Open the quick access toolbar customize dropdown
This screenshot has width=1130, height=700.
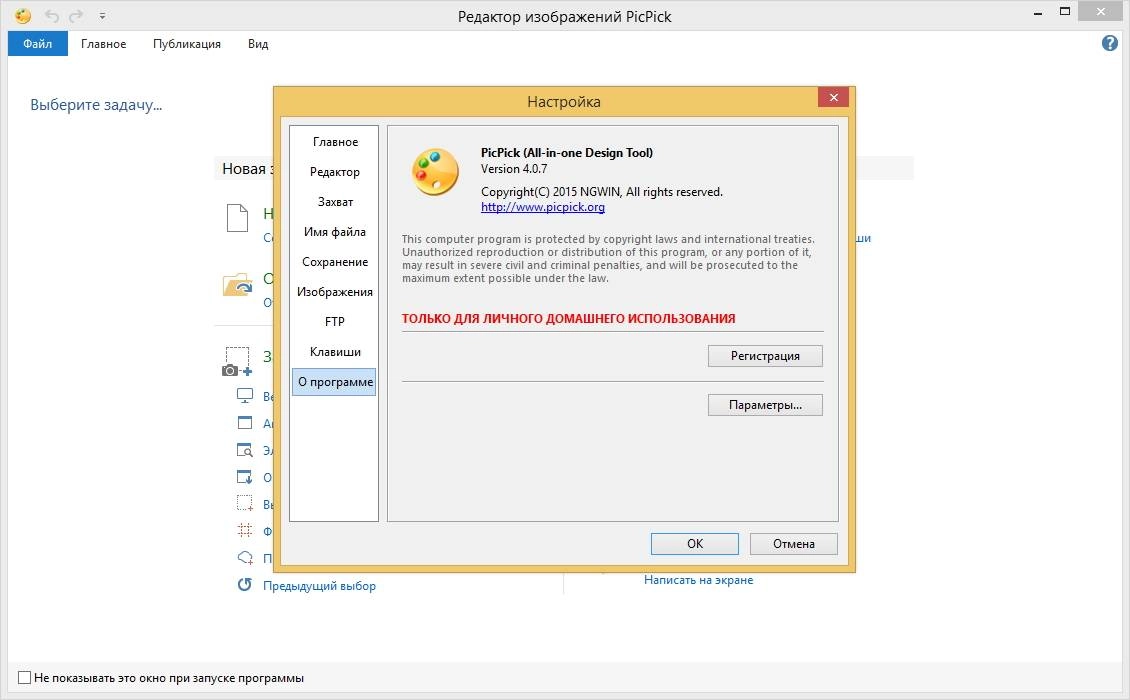[x=102, y=16]
